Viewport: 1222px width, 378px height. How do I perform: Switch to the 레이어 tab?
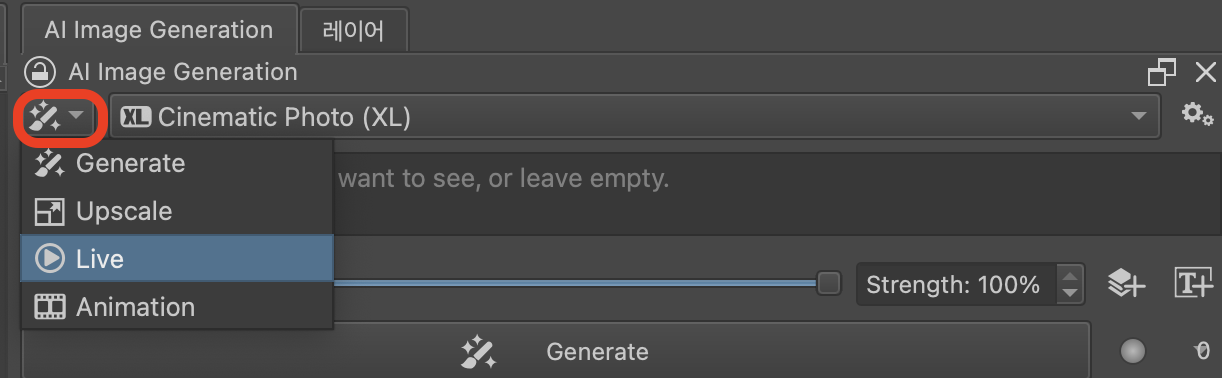(x=353, y=30)
